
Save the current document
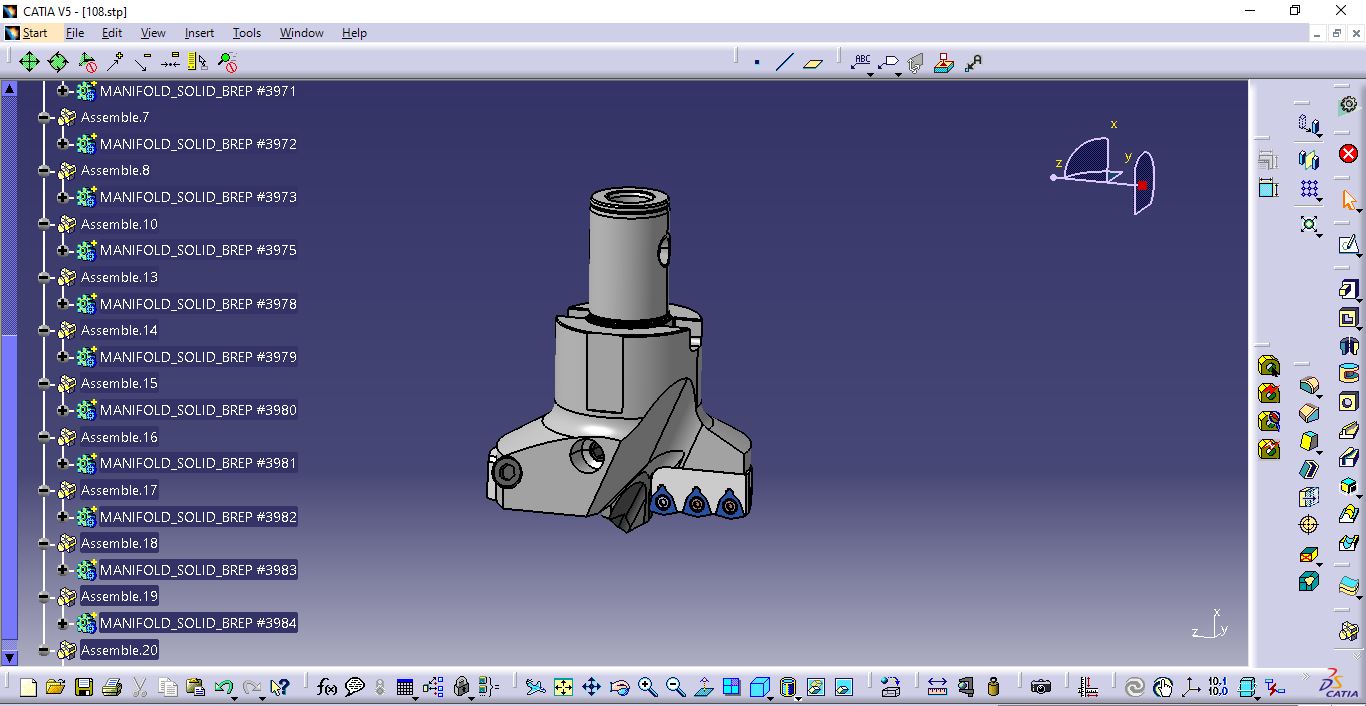click(84, 687)
